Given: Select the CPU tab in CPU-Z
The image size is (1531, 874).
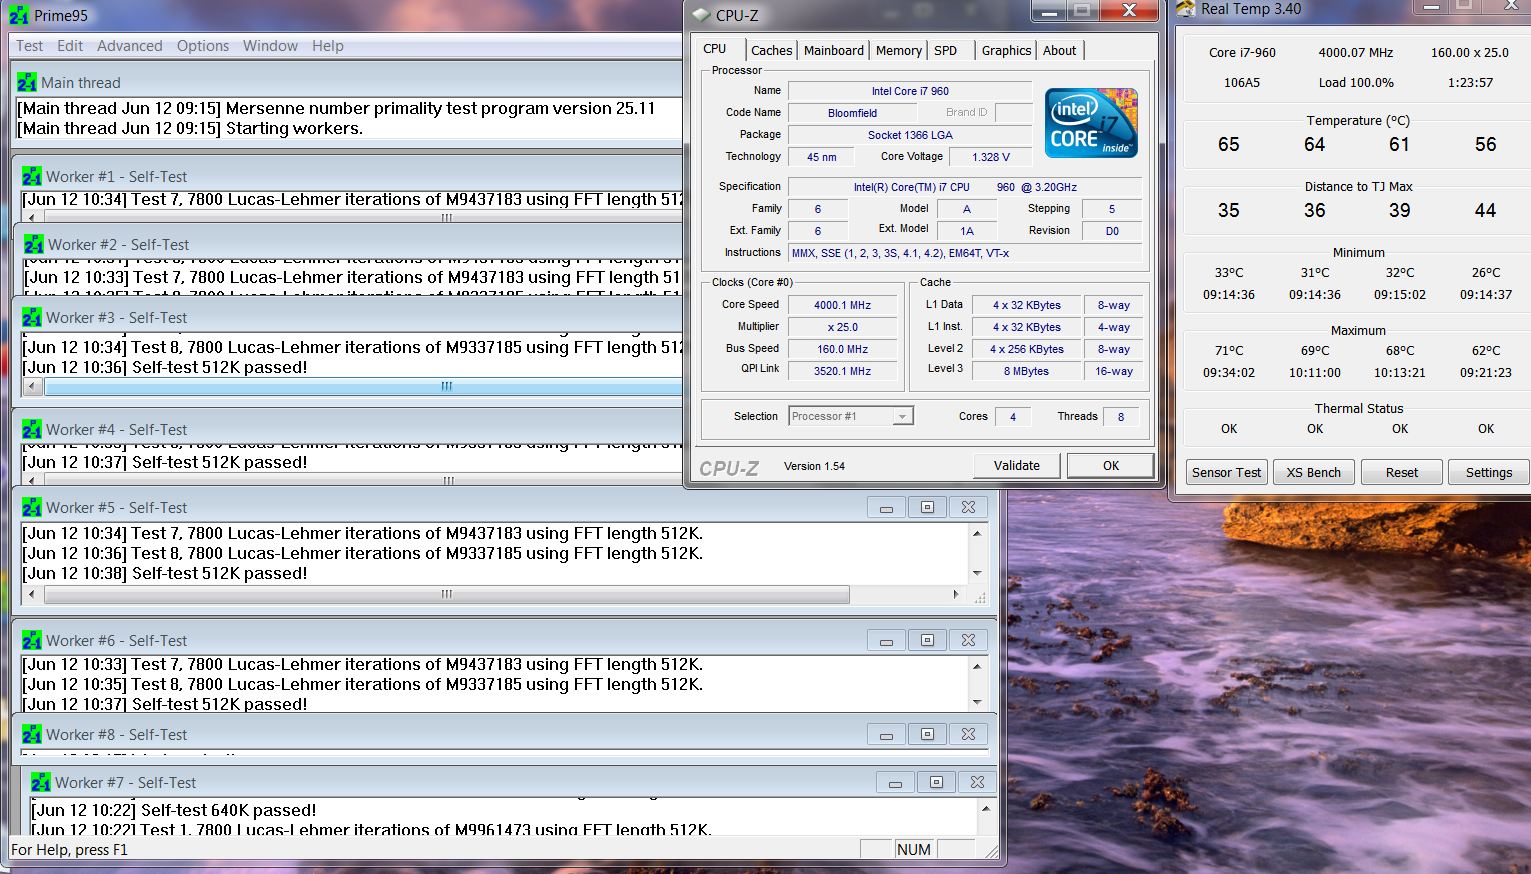Looking at the screenshot, I should (x=715, y=48).
